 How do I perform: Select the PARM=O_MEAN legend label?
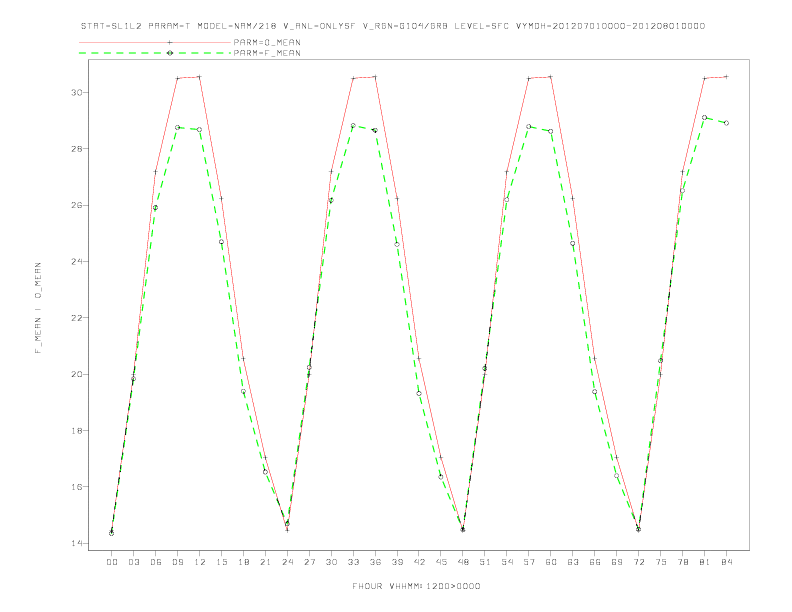click(x=267, y=42)
